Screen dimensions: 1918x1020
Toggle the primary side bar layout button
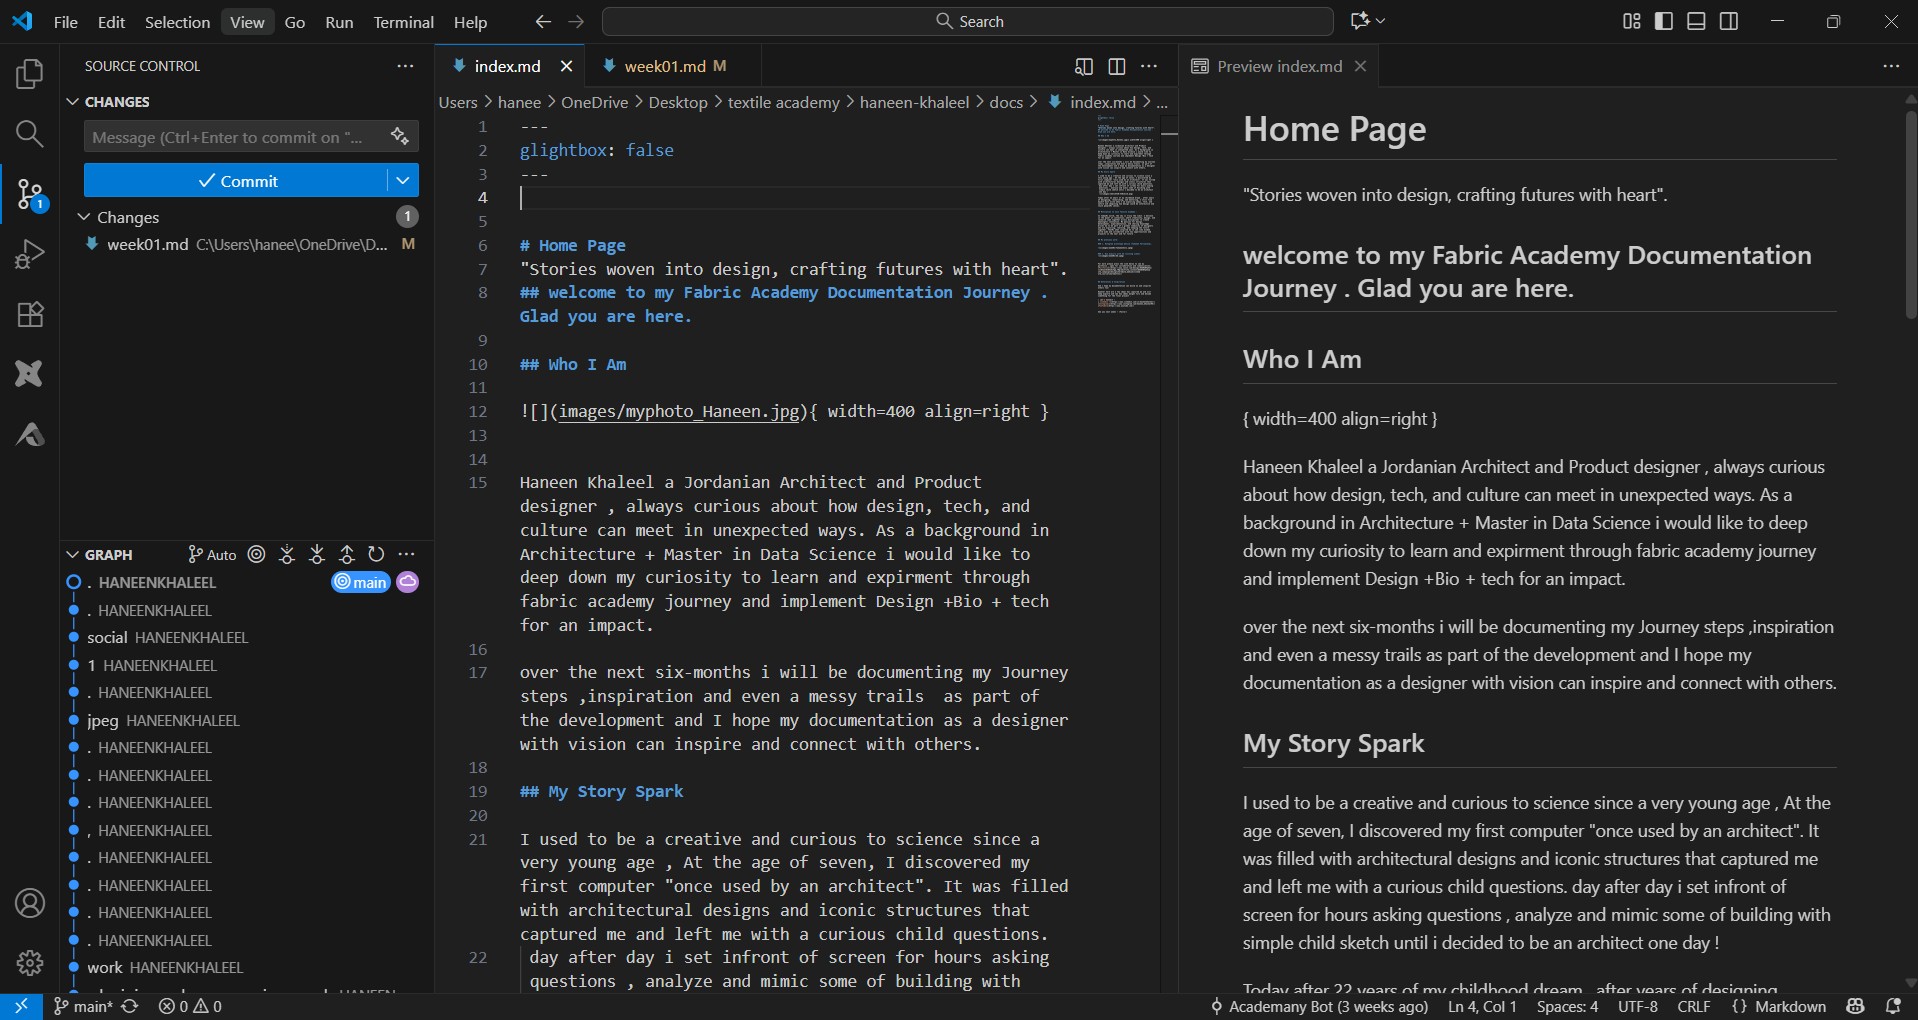(x=1664, y=21)
